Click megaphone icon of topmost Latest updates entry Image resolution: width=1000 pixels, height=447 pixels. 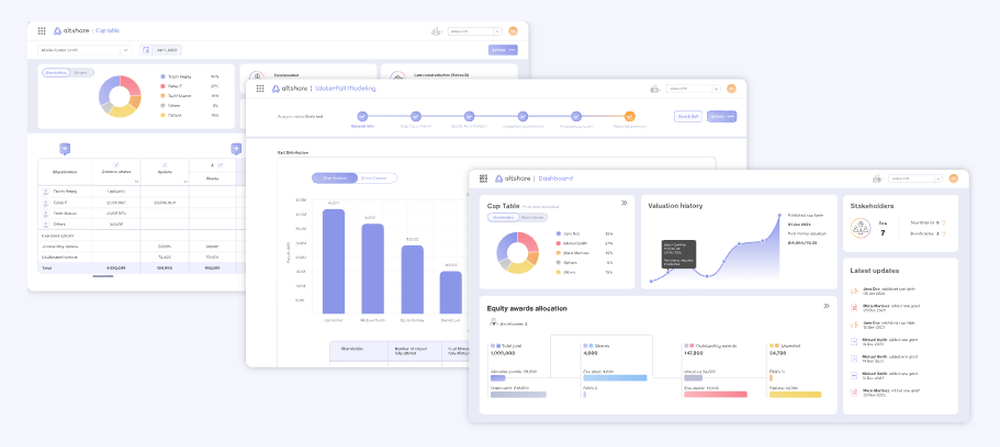click(855, 291)
